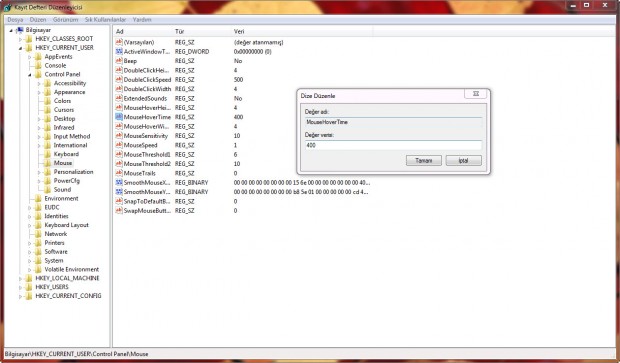Click the Cursors folder icon
Screen dimensions: 620x363
(x=47, y=110)
